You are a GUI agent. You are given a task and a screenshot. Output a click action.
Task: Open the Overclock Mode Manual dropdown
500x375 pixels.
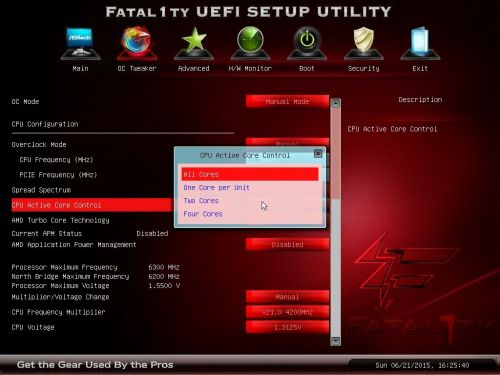pos(287,142)
